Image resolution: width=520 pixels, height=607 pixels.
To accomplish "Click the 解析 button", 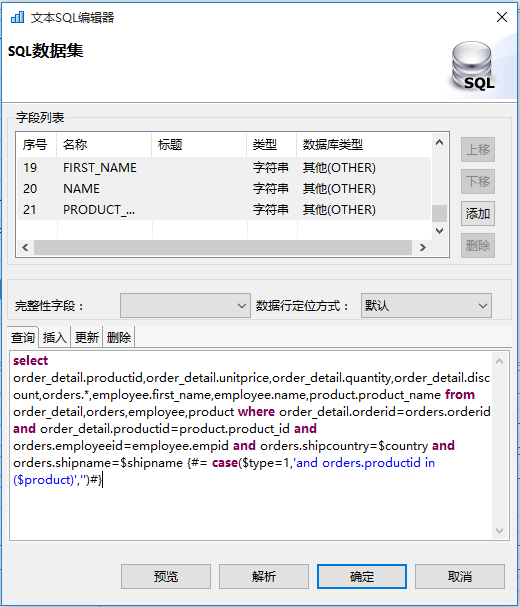I will click(x=264, y=576).
